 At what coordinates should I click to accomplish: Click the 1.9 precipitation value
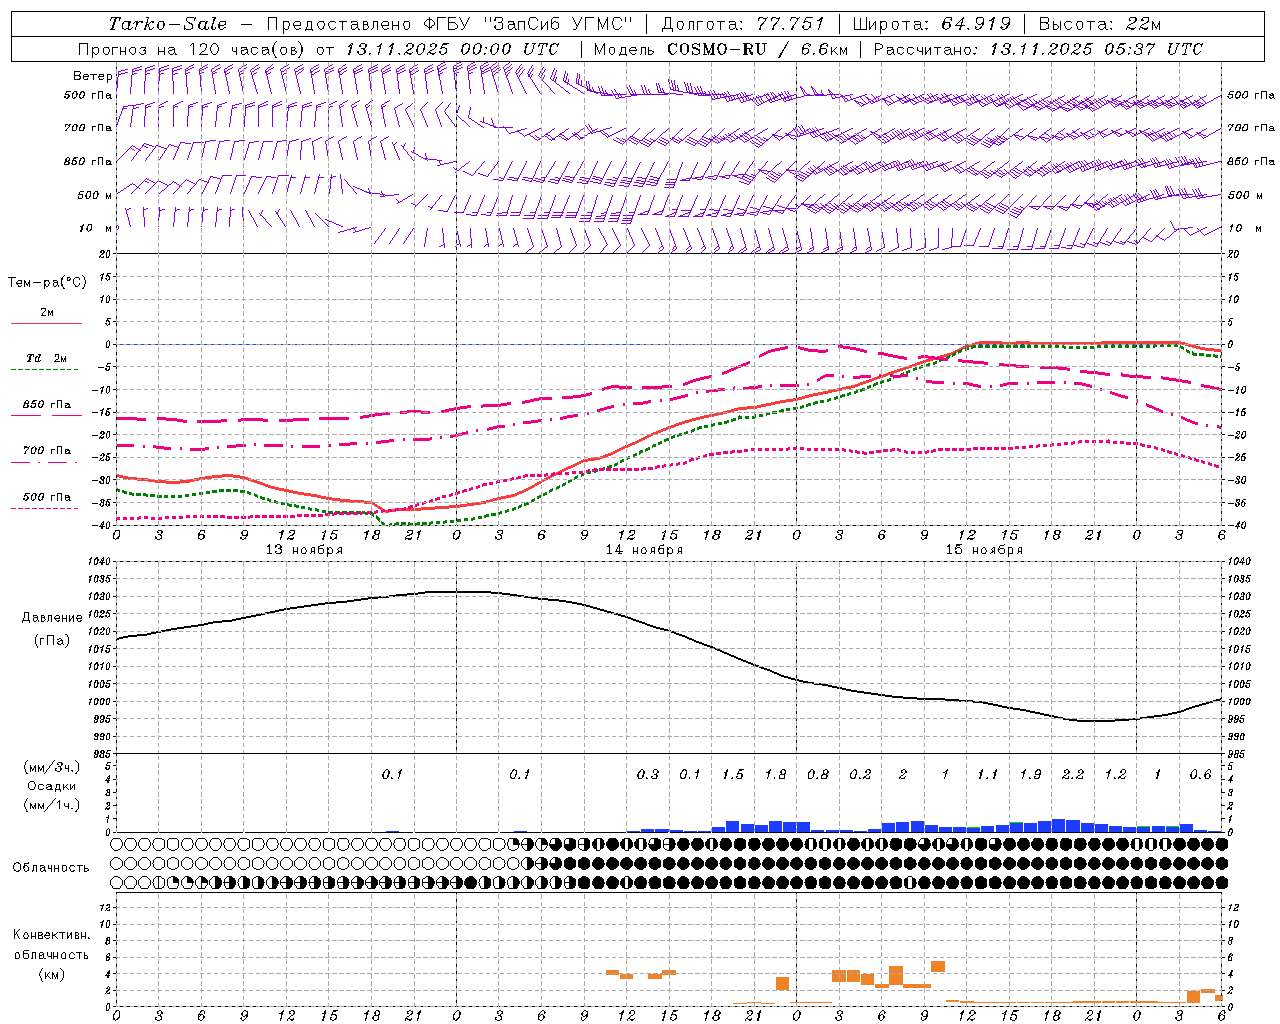coord(1030,774)
